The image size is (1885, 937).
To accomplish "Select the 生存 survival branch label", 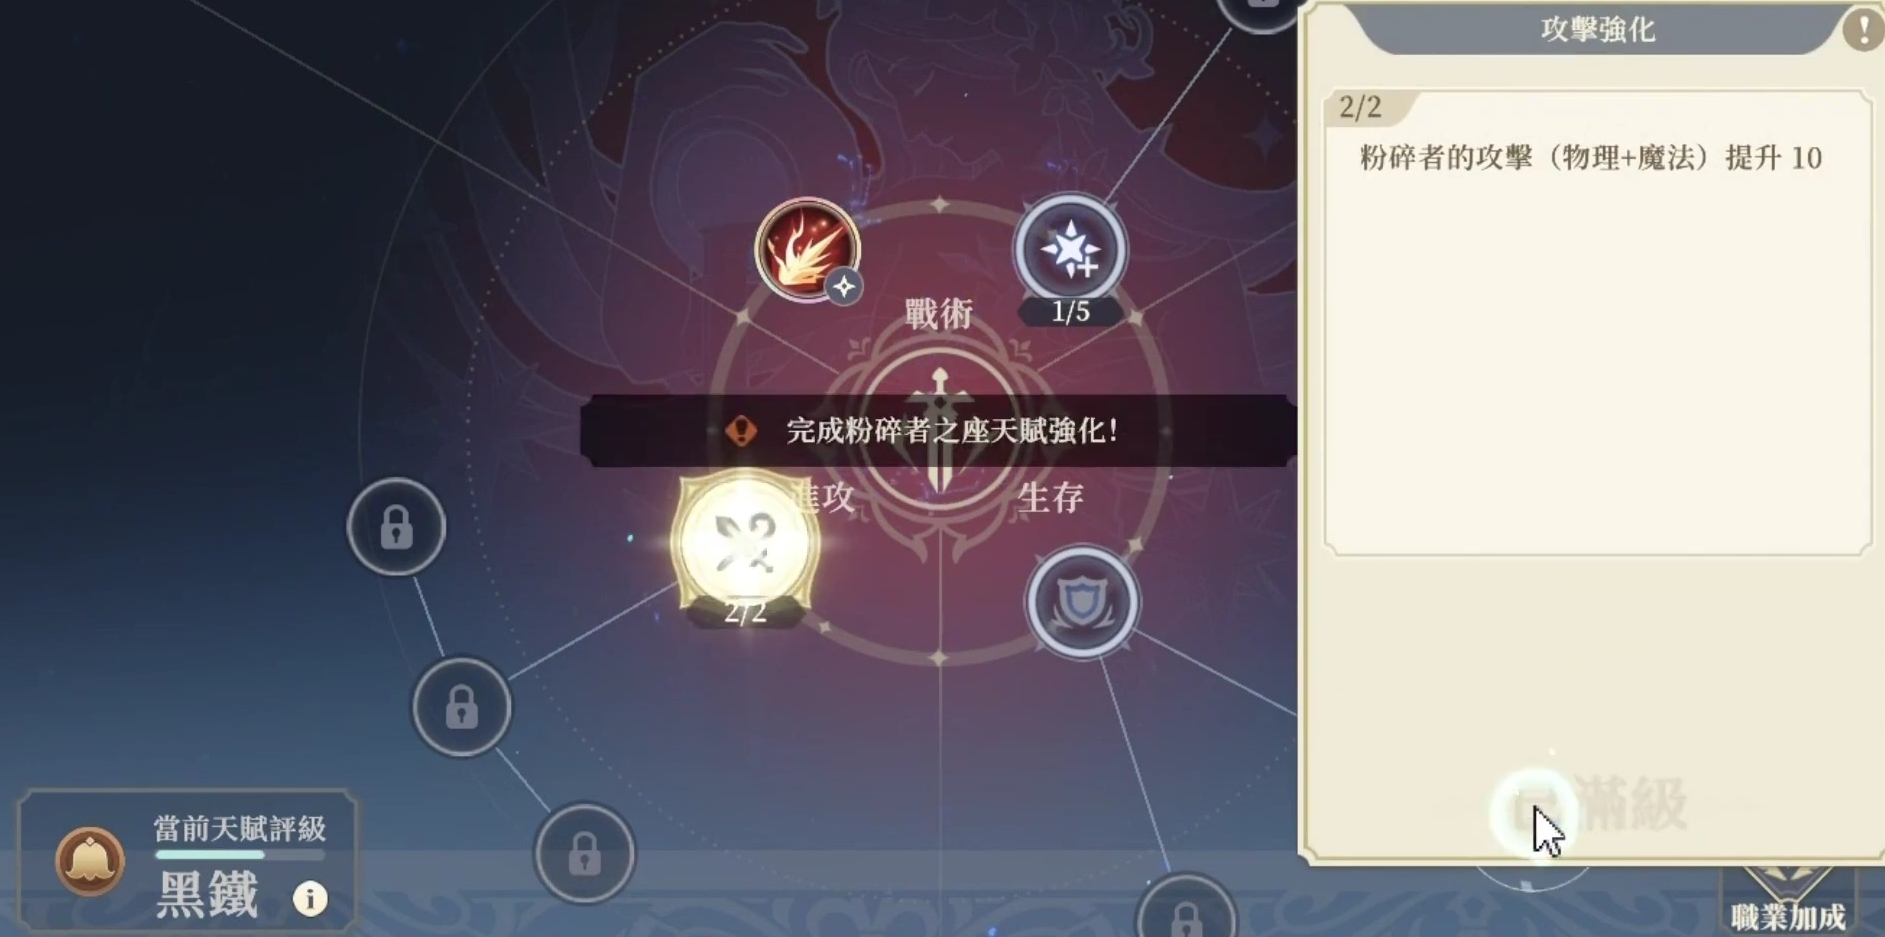I will coord(1050,497).
